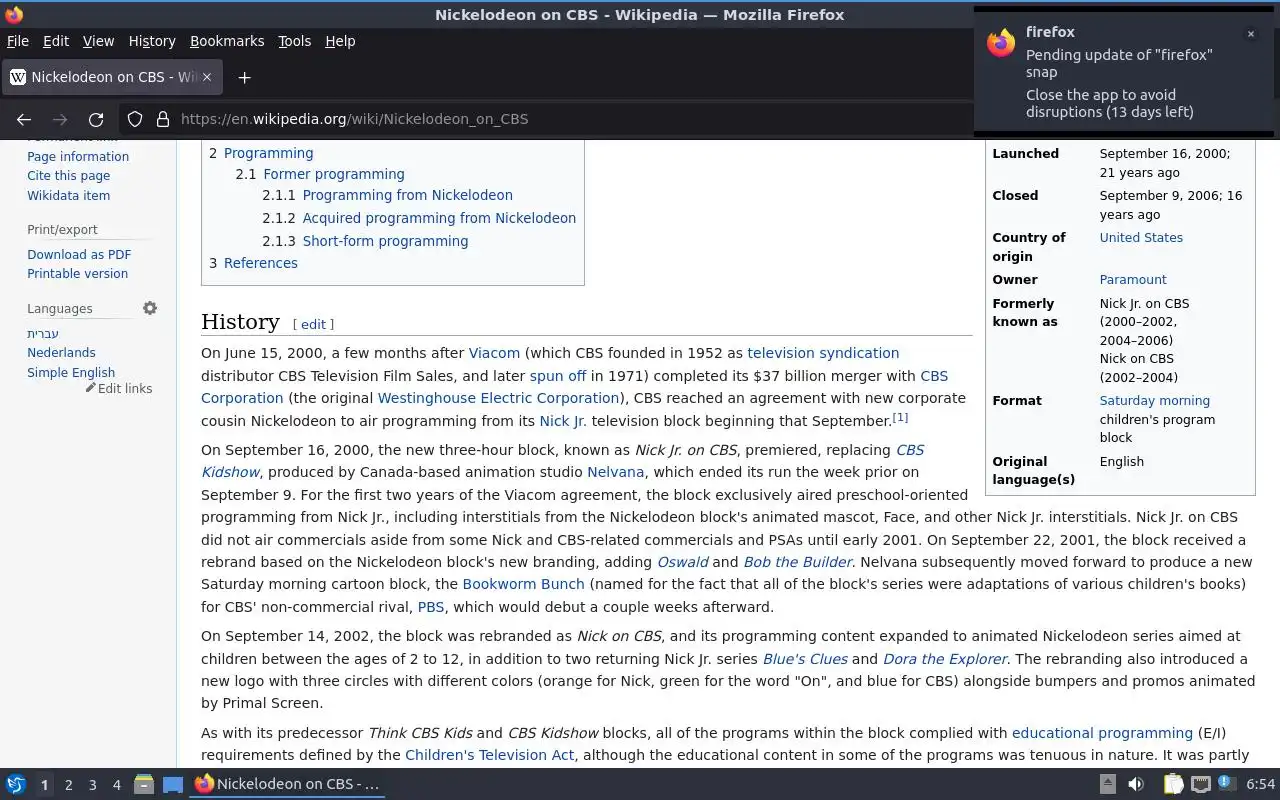The height and width of the screenshot is (800, 1280).
Task: Open the Viacom link
Action: coord(494,353)
